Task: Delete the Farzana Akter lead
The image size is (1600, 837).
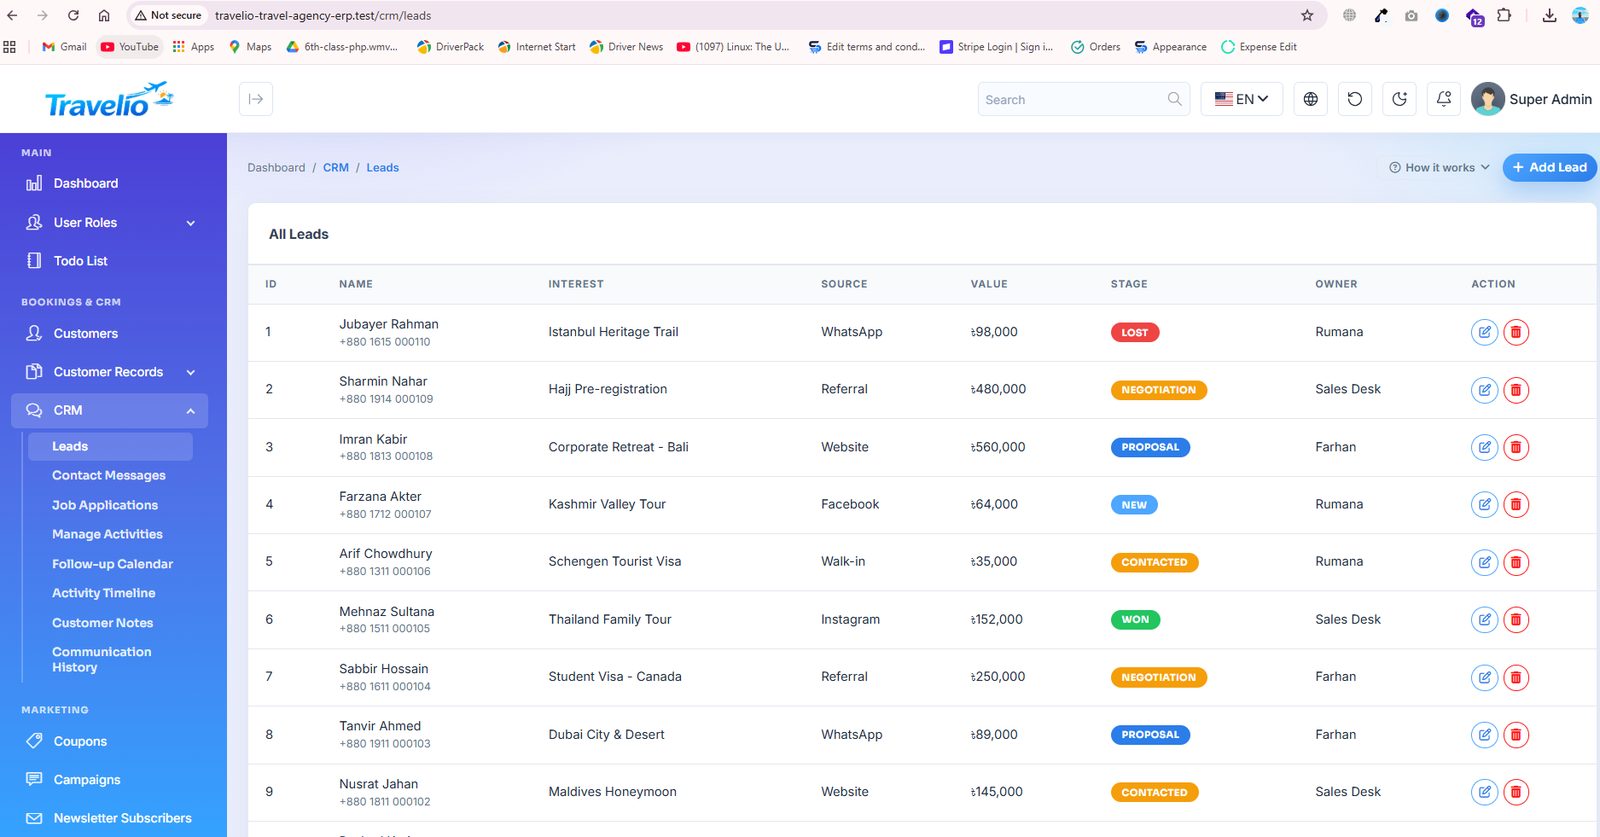Action: click(x=1516, y=505)
